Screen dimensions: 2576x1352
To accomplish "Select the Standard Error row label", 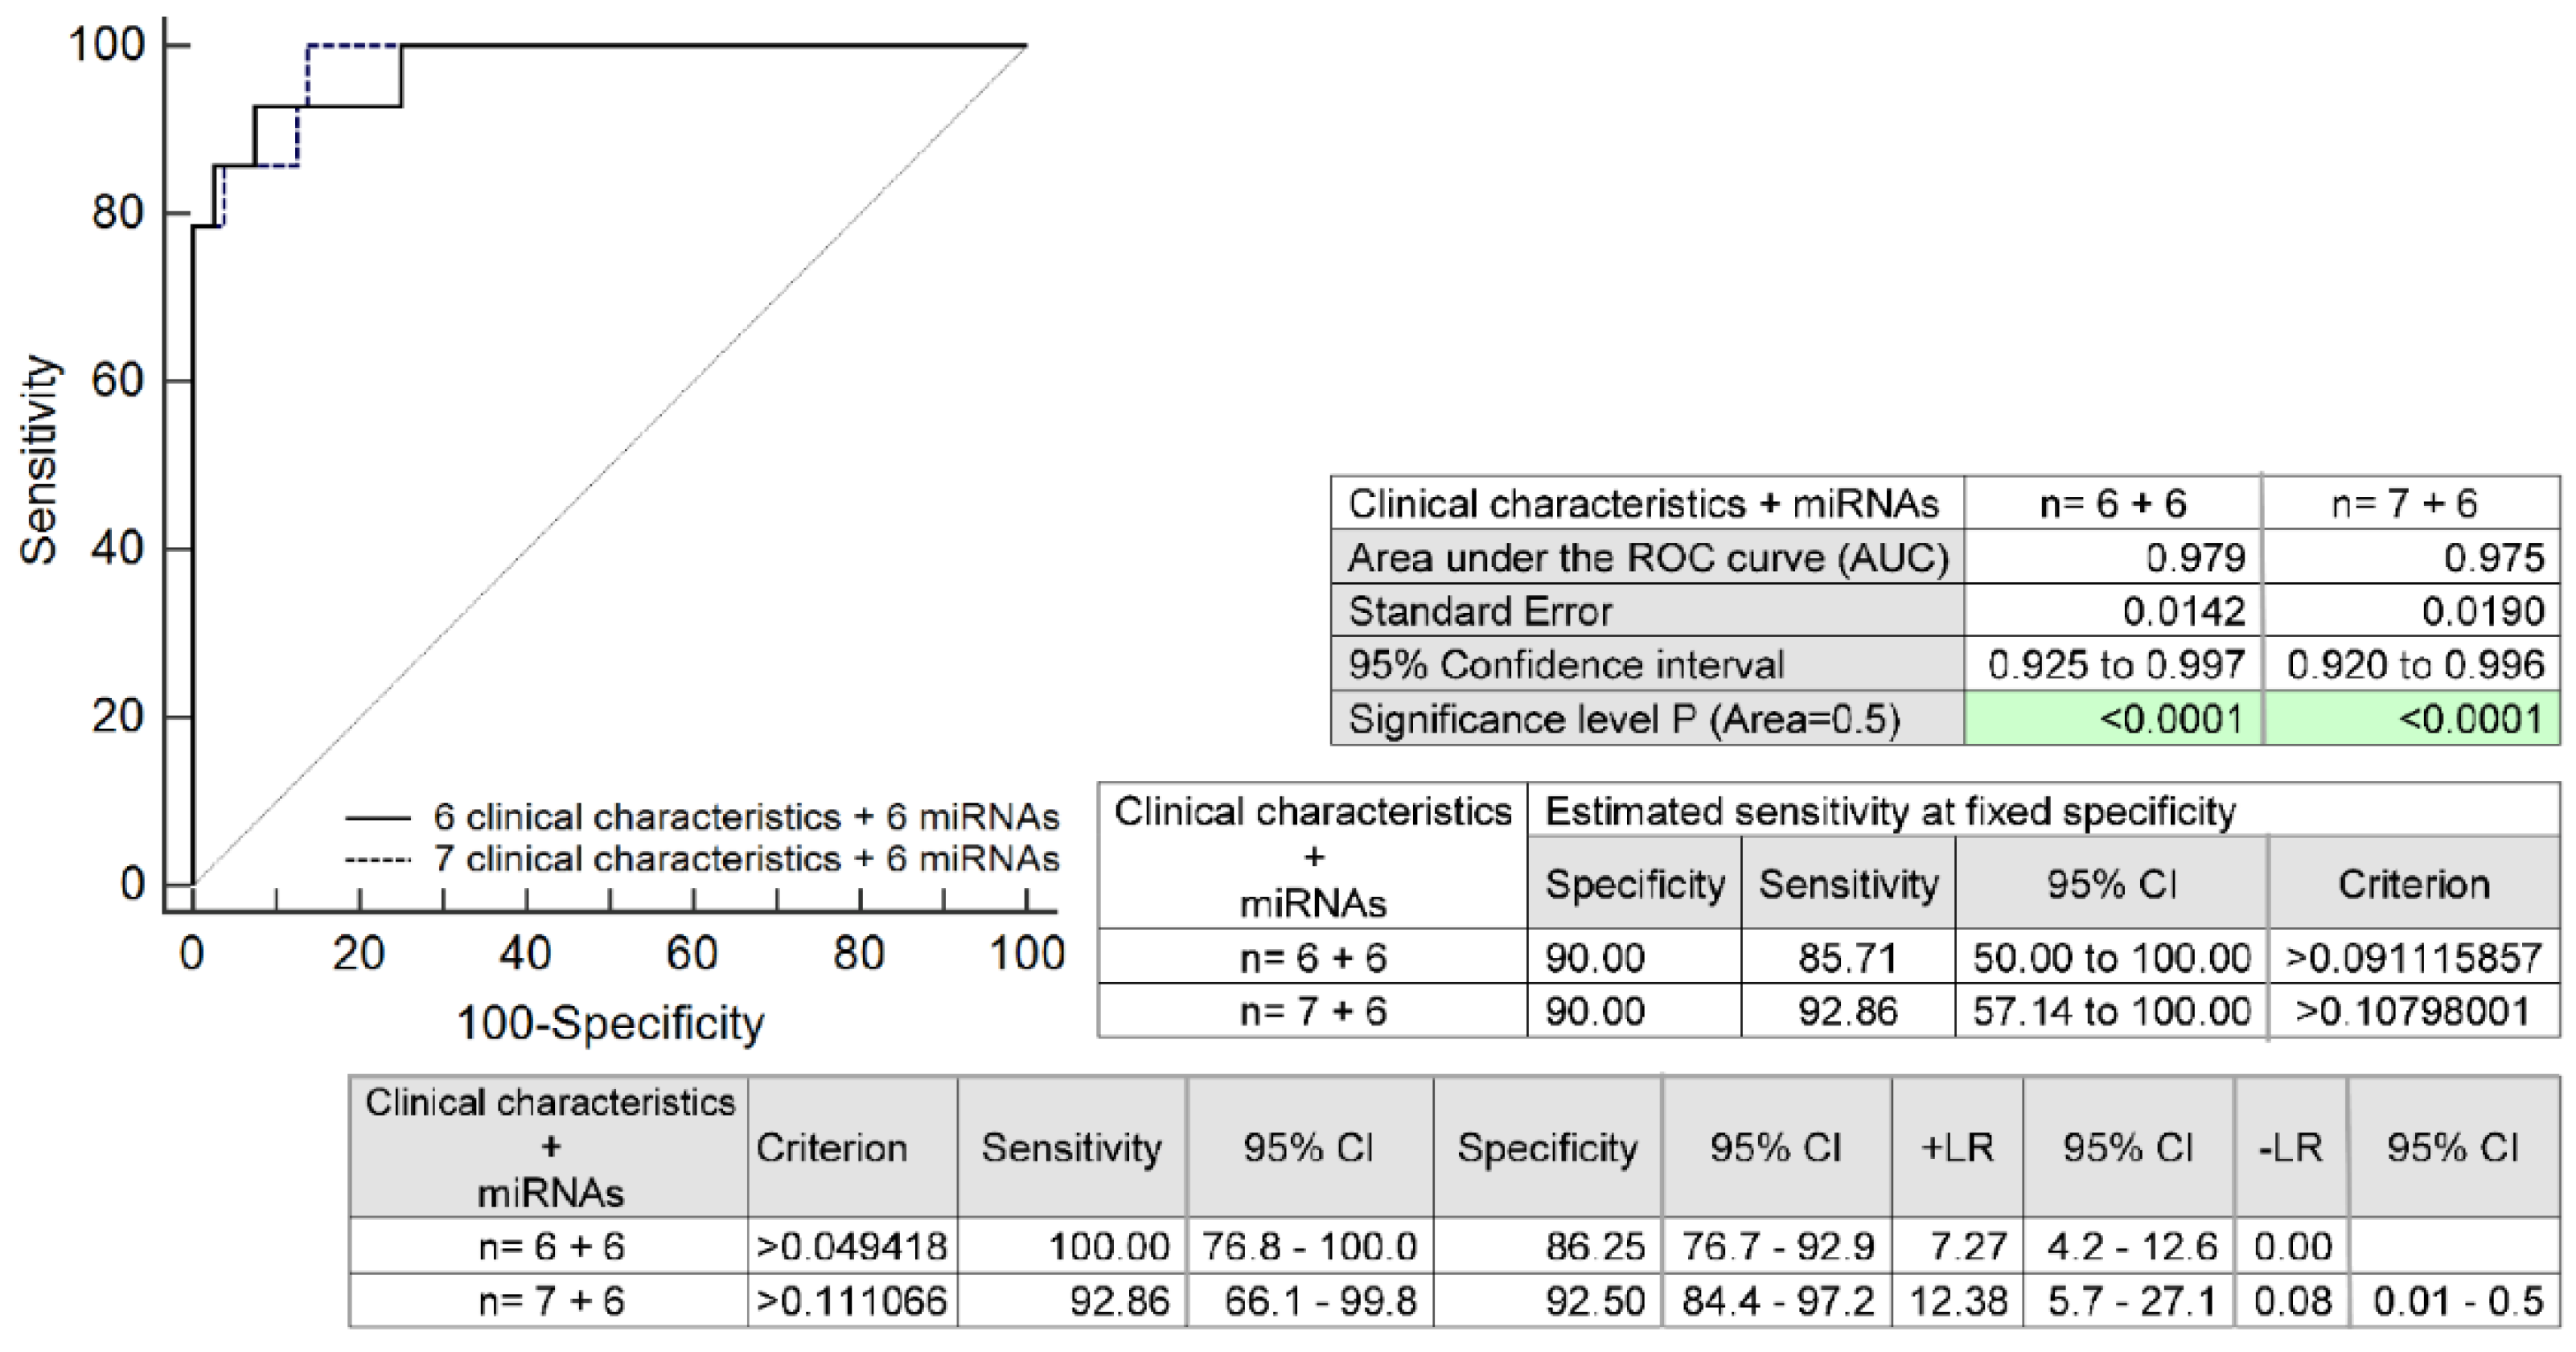I will (x=1480, y=612).
